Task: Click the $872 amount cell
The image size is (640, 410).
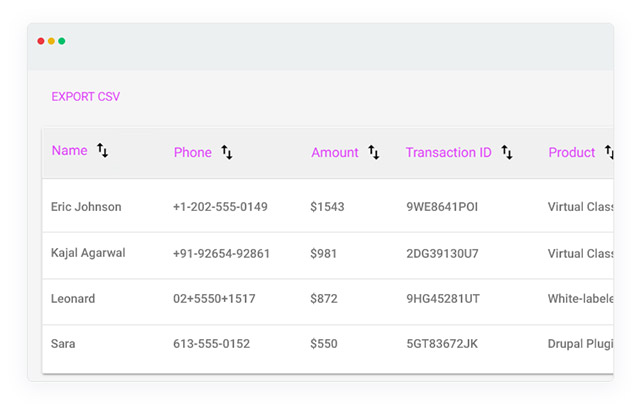Action: [324, 299]
